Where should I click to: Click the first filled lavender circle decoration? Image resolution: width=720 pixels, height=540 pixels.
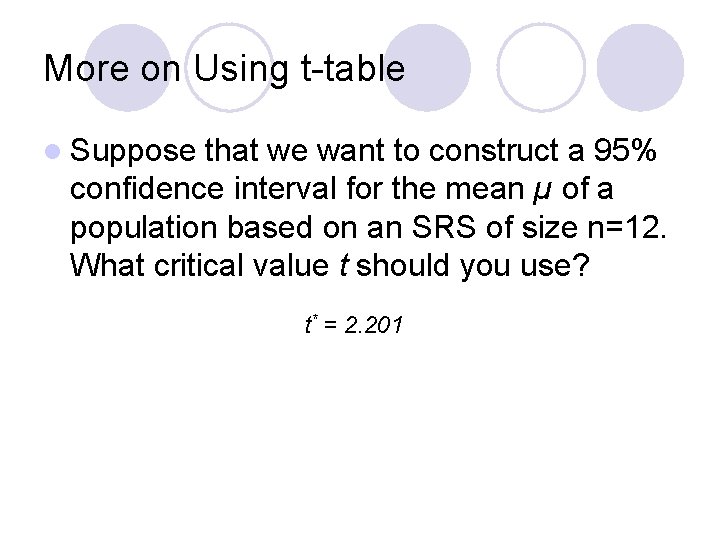click(x=128, y=68)
